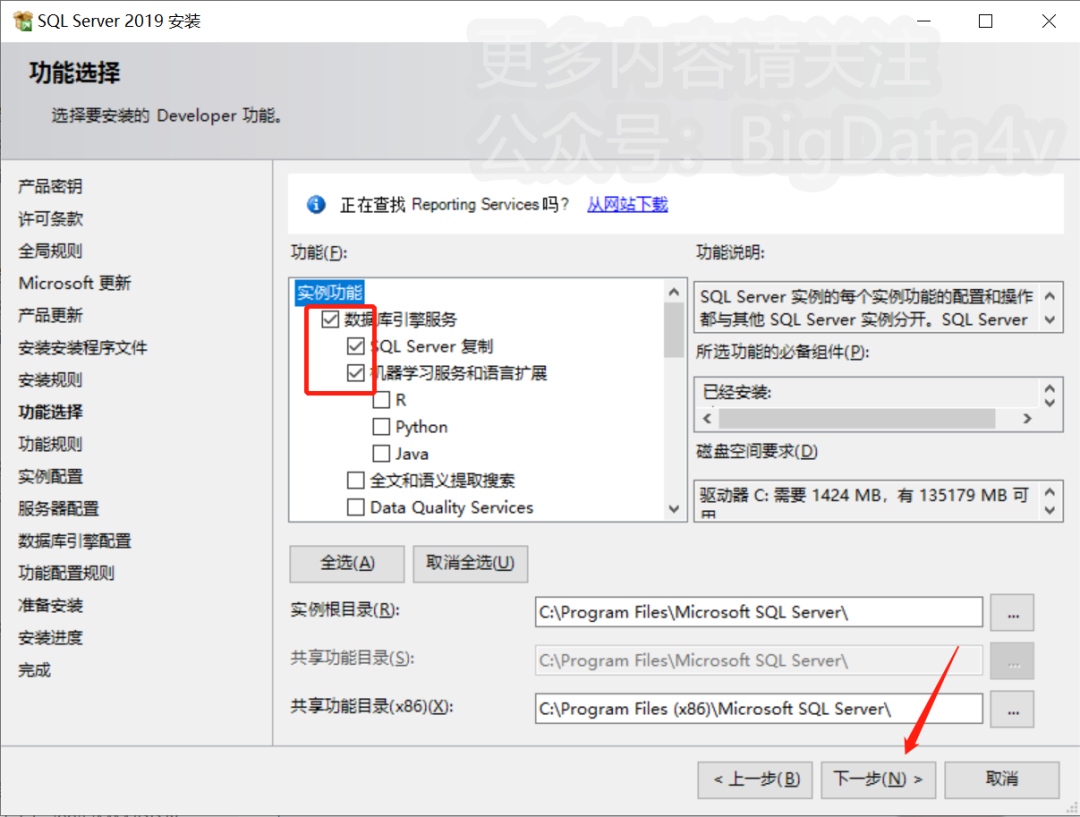This screenshot has width=1080, height=817.
Task: Click 下一步(N) button to continue
Action: [878, 779]
